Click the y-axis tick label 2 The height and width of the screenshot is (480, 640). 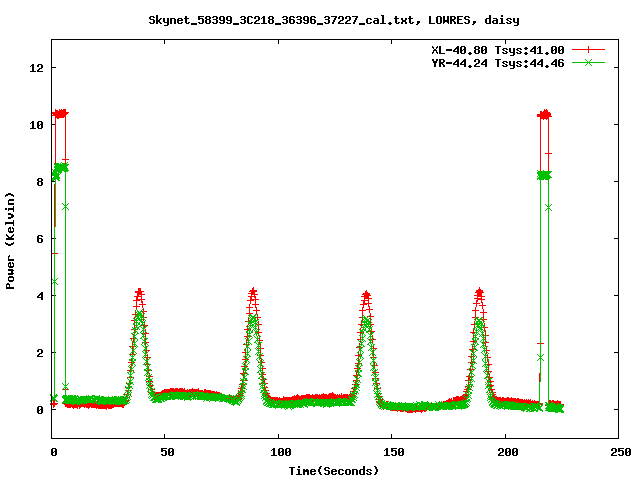click(40, 353)
